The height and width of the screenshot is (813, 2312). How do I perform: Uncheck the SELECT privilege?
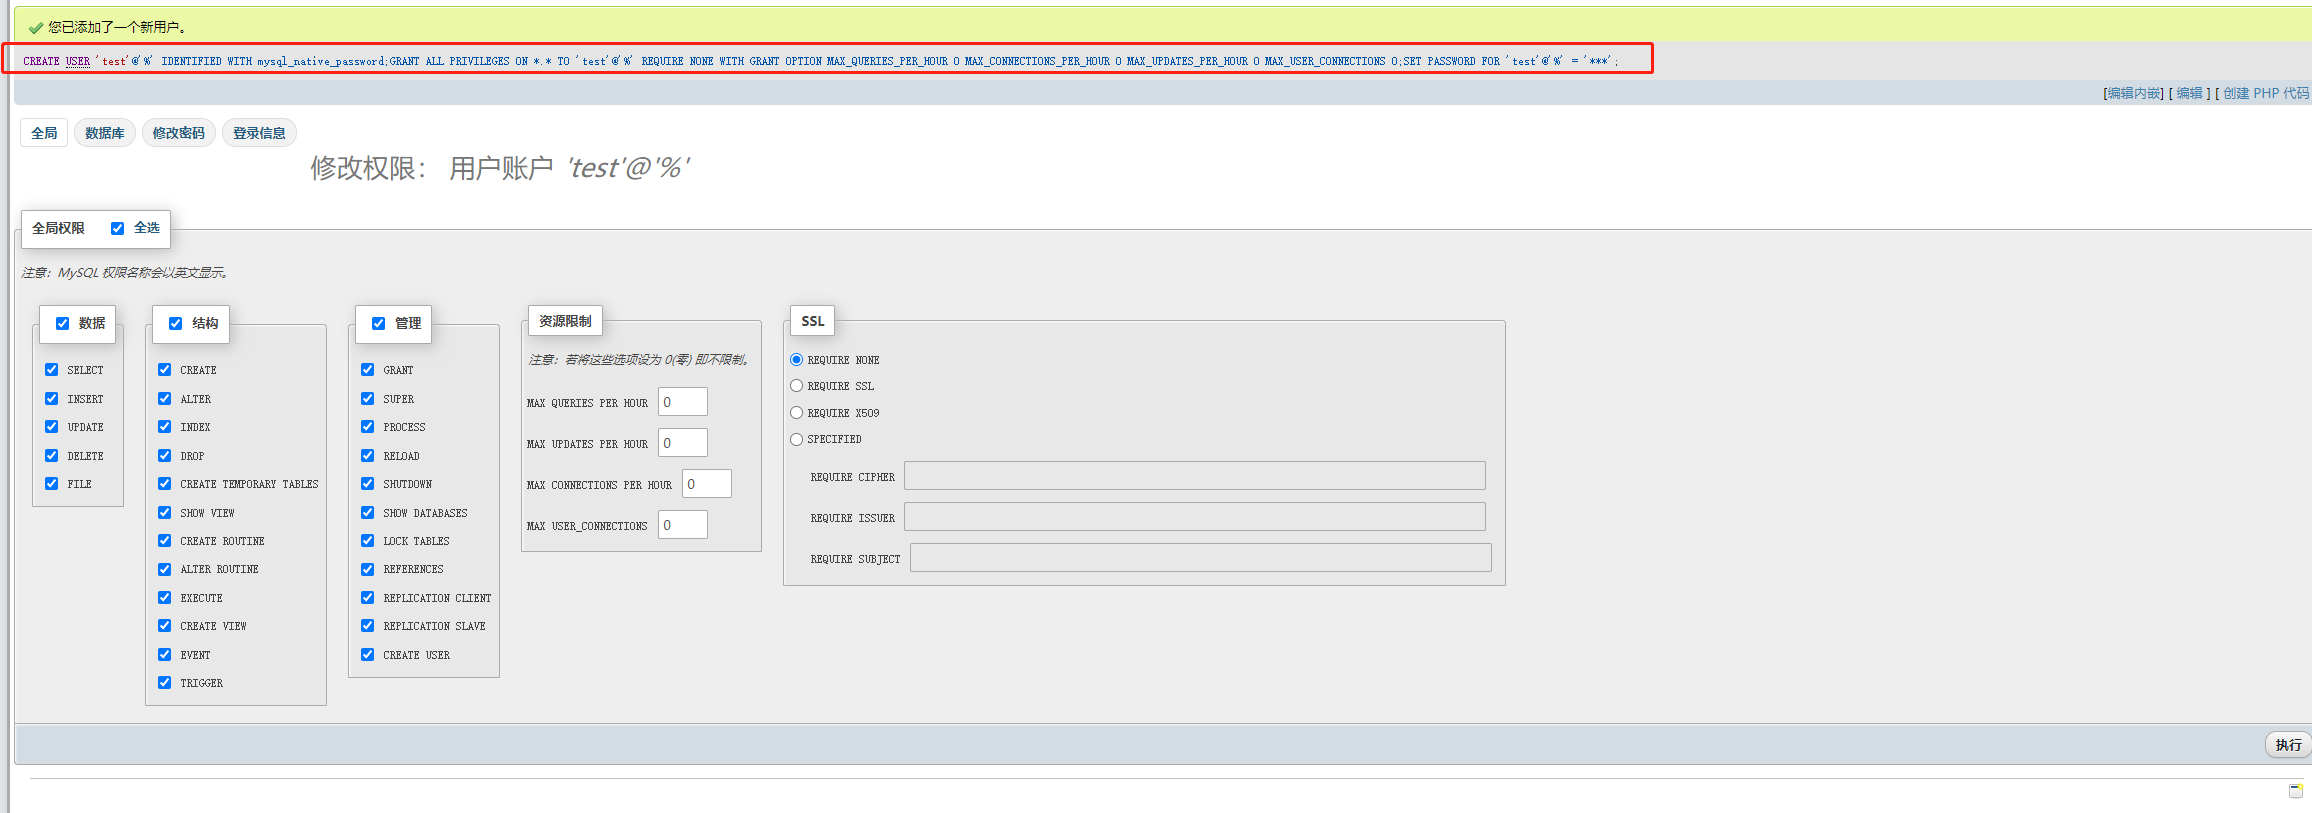tap(51, 369)
